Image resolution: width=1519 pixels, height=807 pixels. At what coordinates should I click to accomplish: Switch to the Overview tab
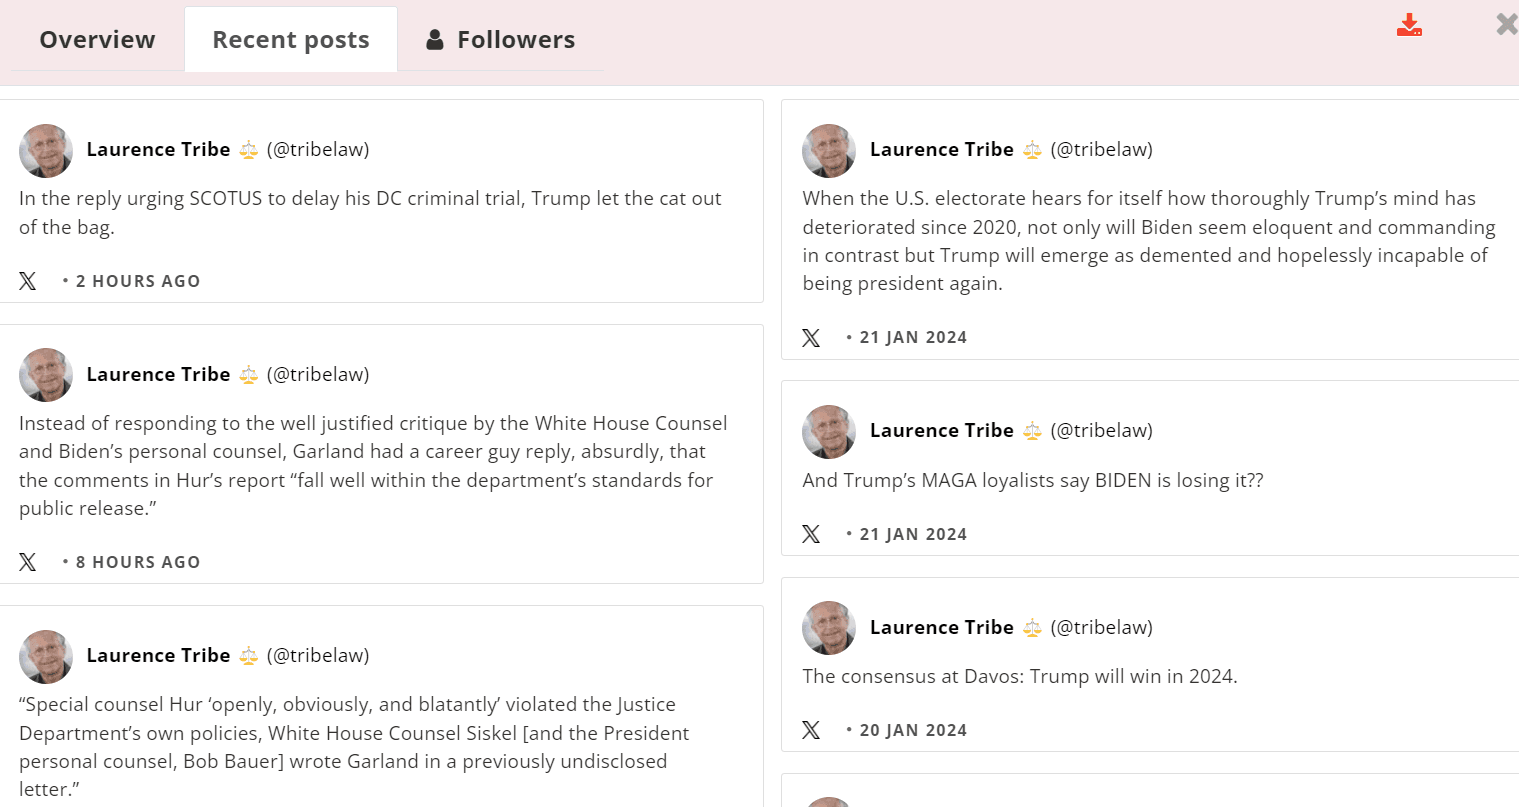(97, 40)
